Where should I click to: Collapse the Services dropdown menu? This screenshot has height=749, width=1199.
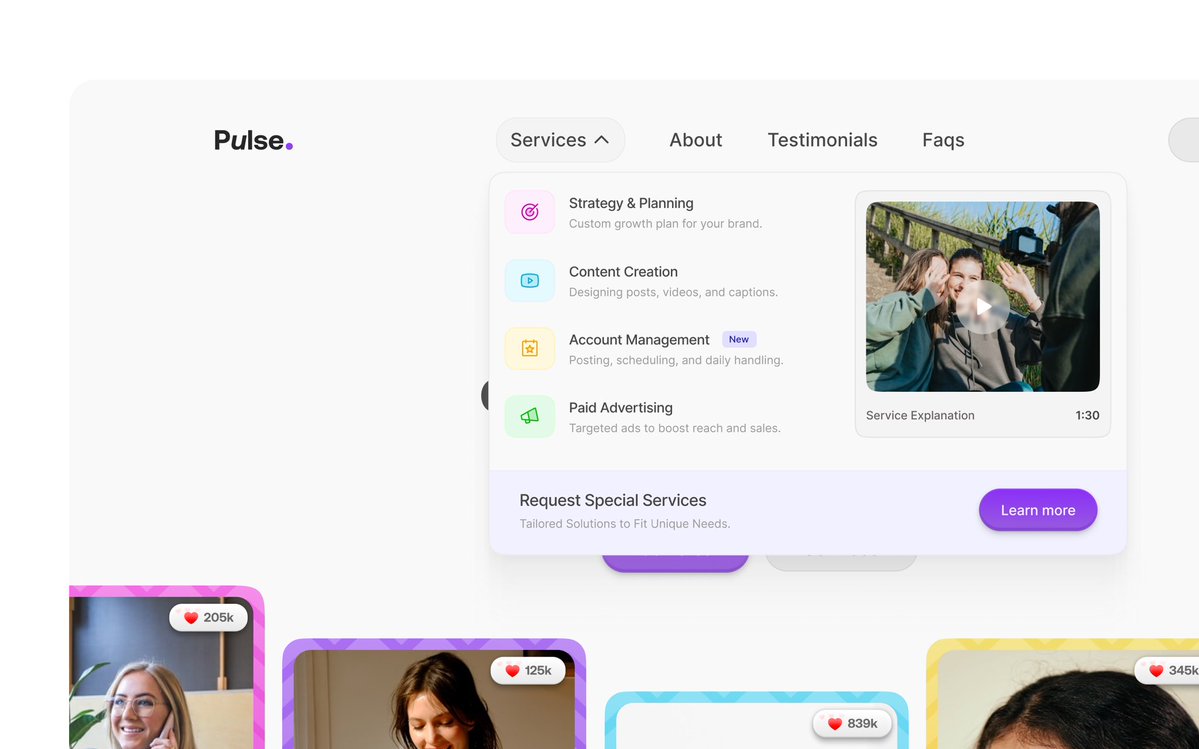tap(561, 140)
